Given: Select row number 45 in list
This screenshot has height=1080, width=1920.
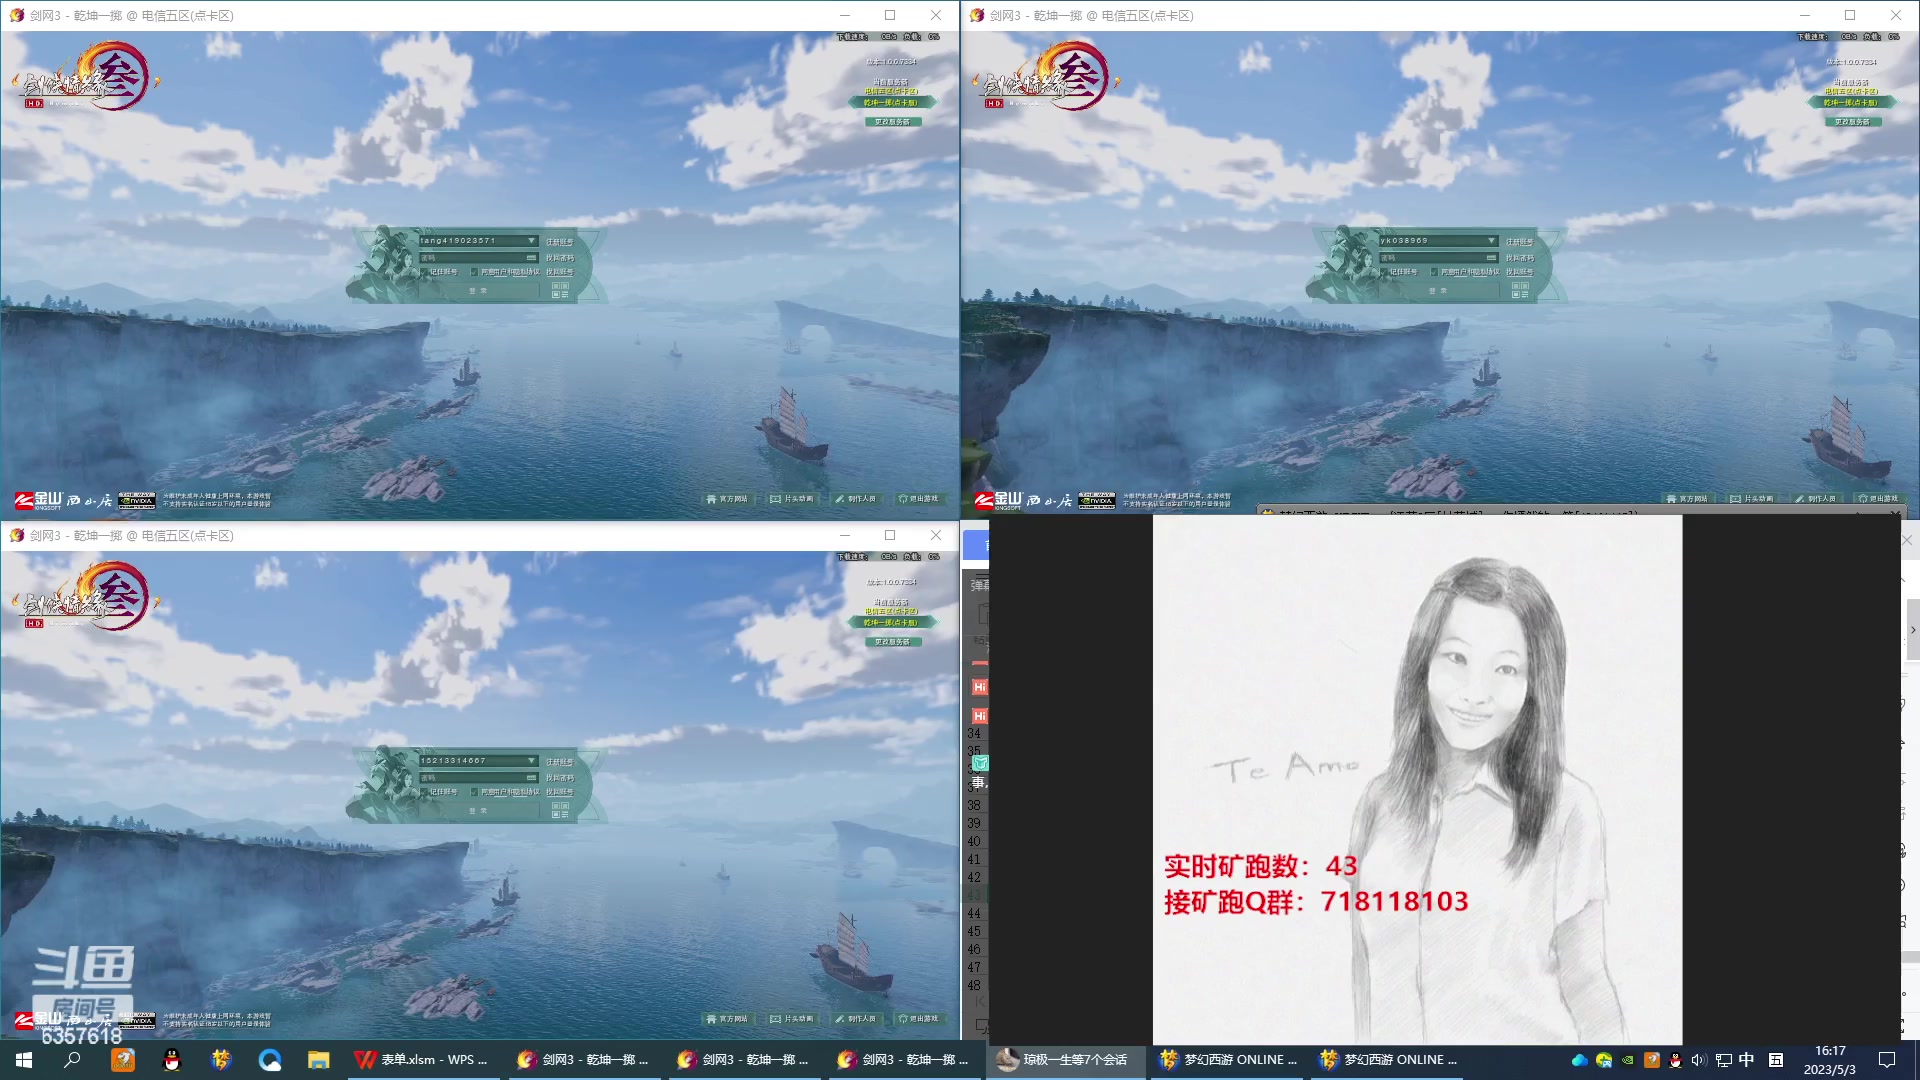Looking at the screenshot, I should tap(974, 931).
